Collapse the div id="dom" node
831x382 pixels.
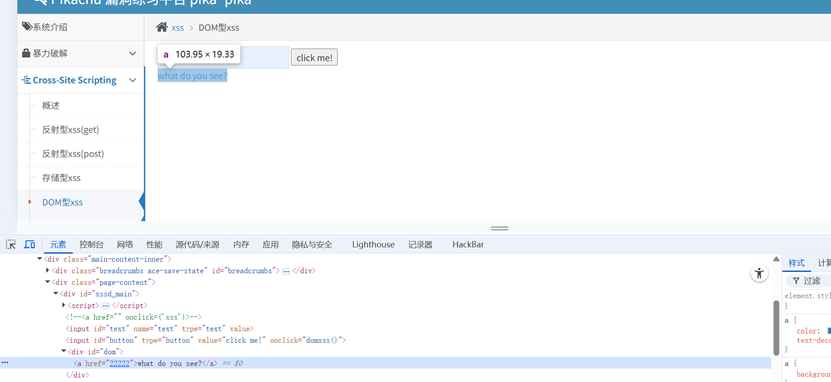(x=64, y=351)
